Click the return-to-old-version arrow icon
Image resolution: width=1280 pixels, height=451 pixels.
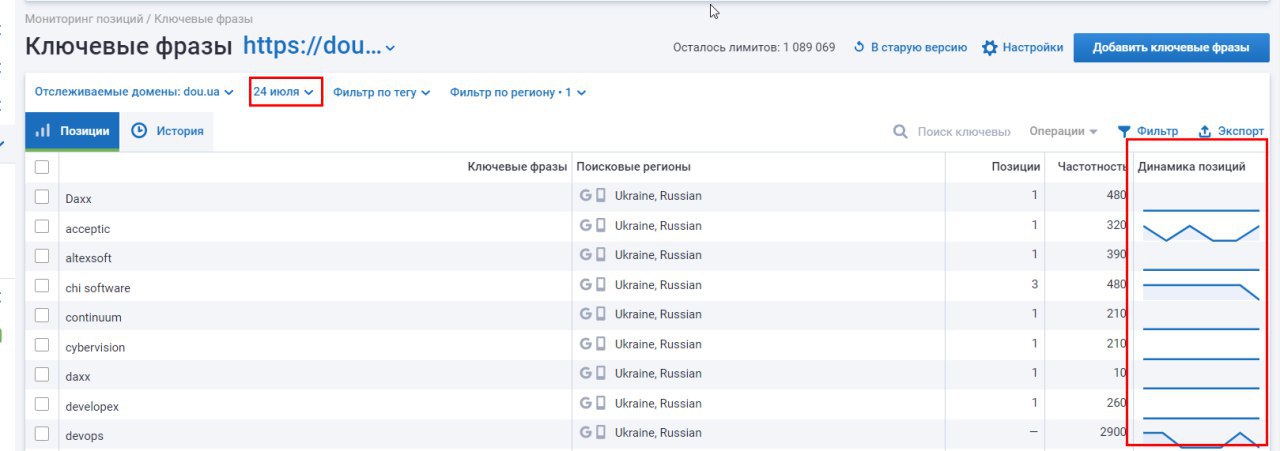(859, 47)
